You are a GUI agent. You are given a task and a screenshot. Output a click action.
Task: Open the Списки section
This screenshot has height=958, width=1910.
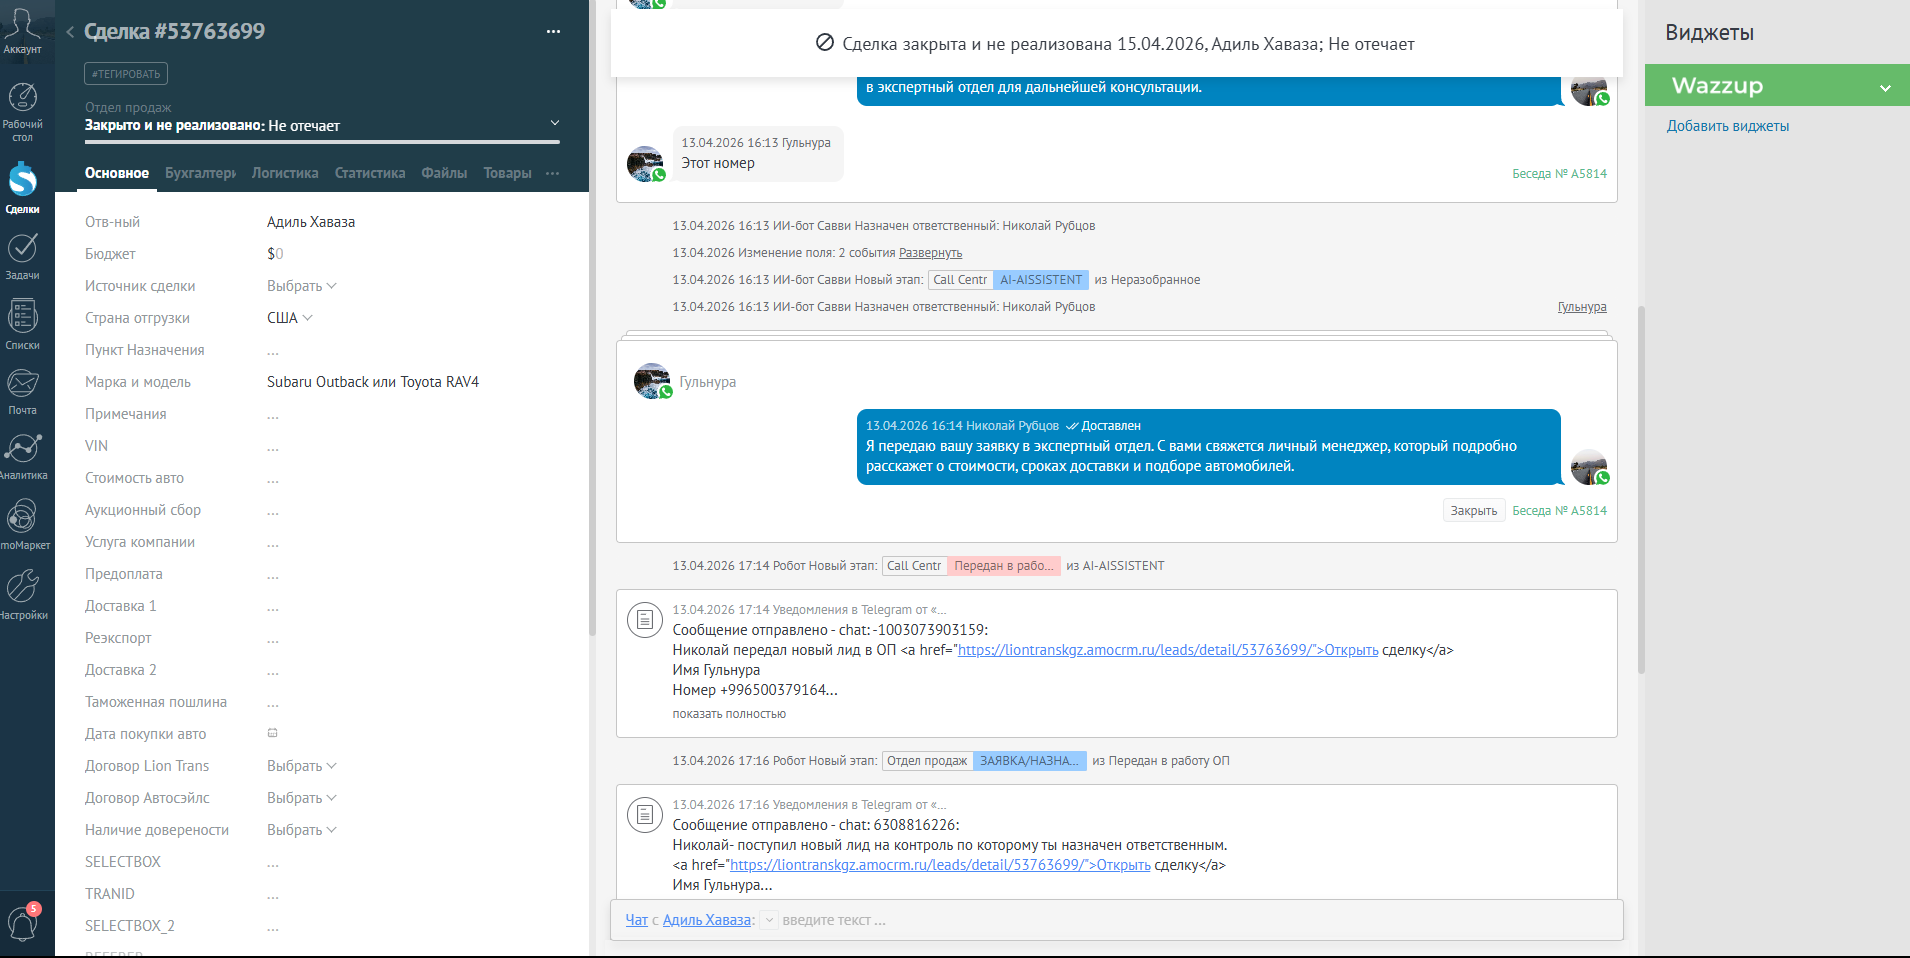[x=22, y=325]
